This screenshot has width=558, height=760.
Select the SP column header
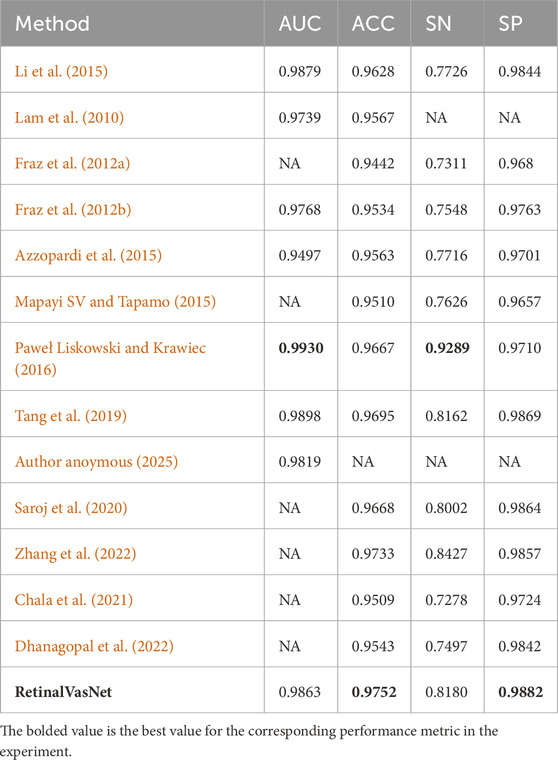click(510, 23)
